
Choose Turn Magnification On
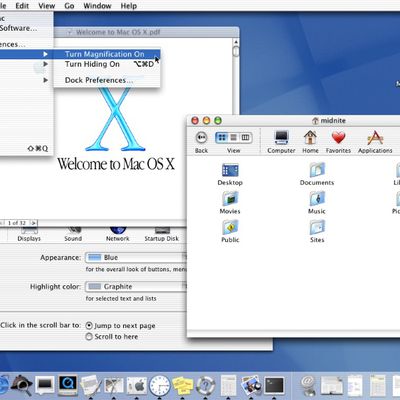click(107, 54)
